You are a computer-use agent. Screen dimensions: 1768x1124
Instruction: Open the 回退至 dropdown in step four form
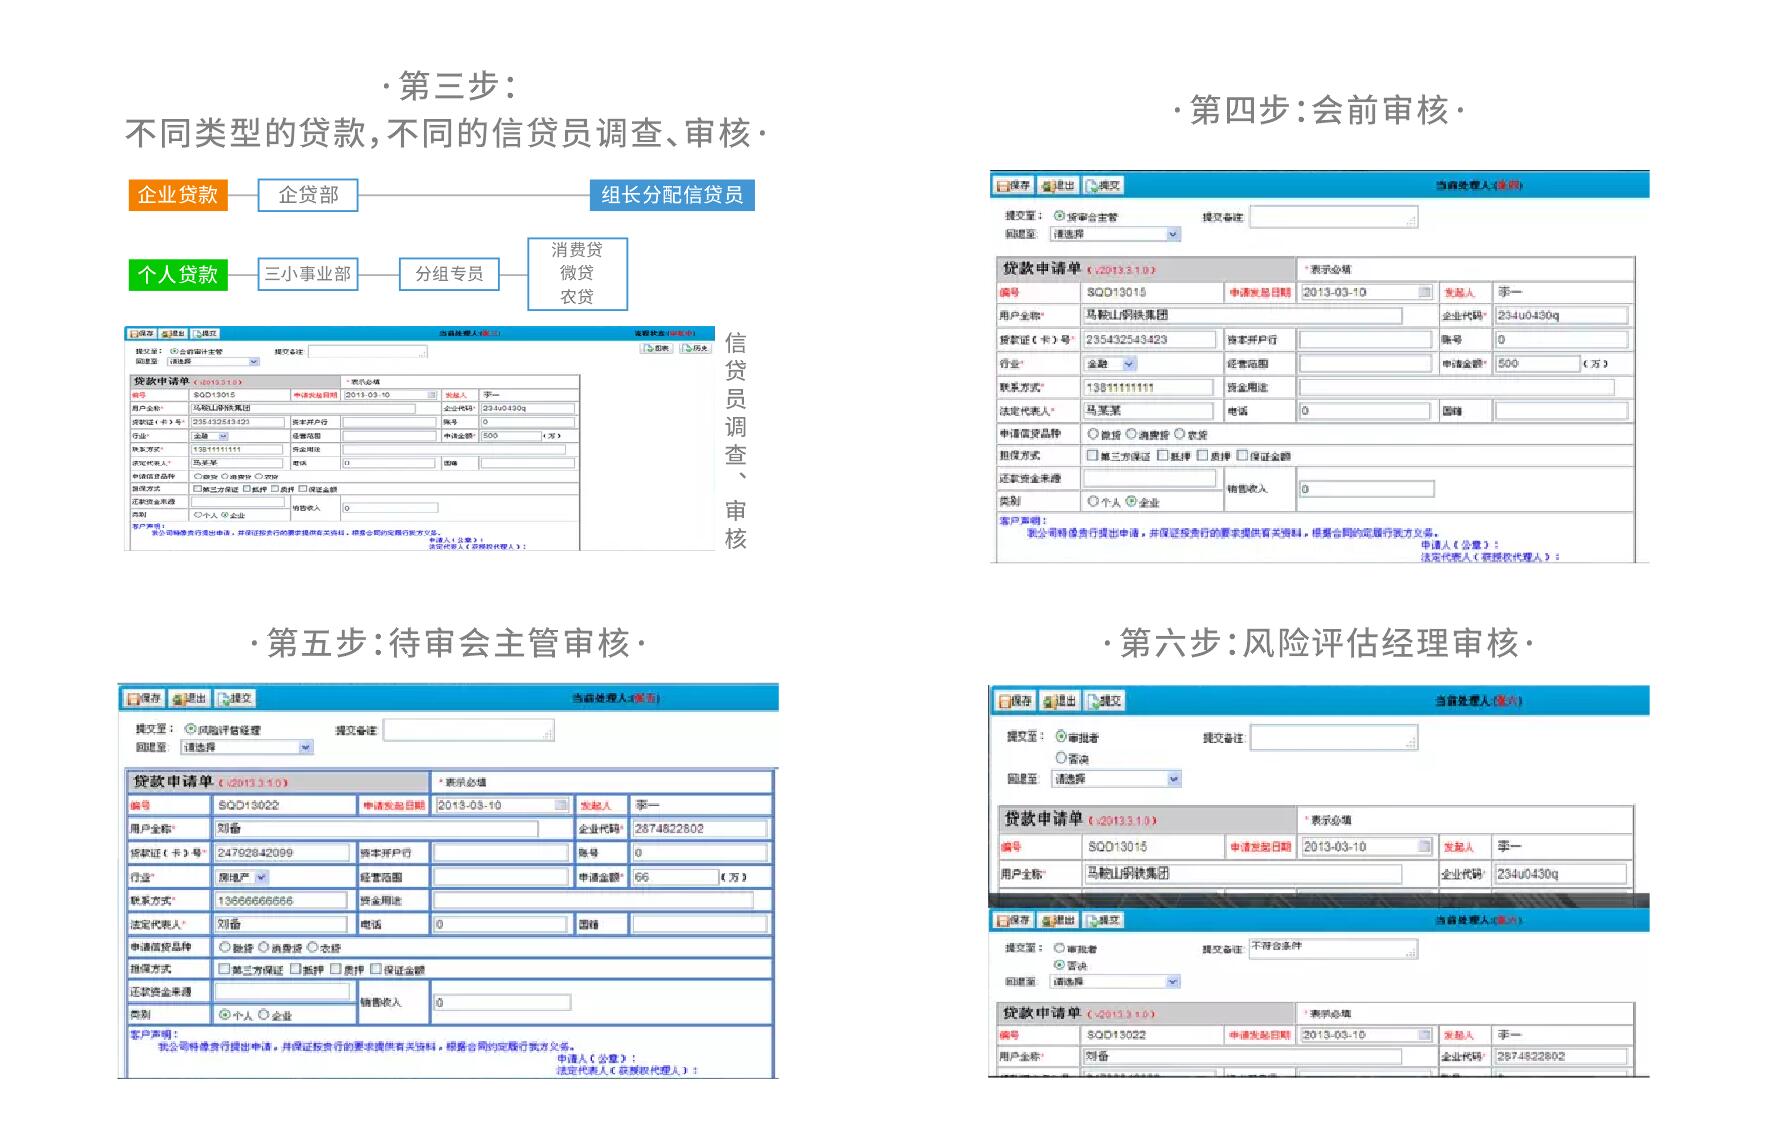tap(1116, 234)
